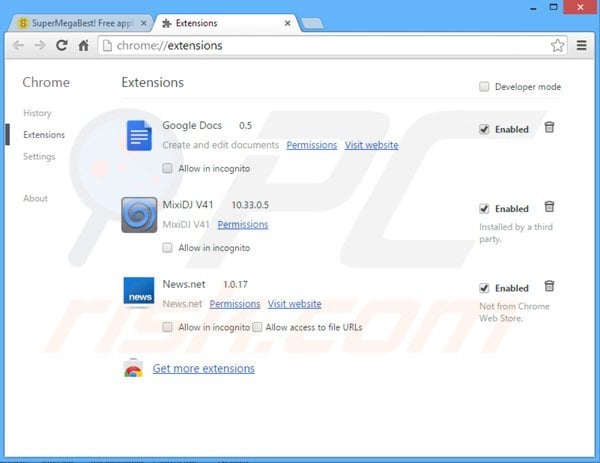Visit News.net website link
Screen dimensions: 600x463
[x=295, y=304]
